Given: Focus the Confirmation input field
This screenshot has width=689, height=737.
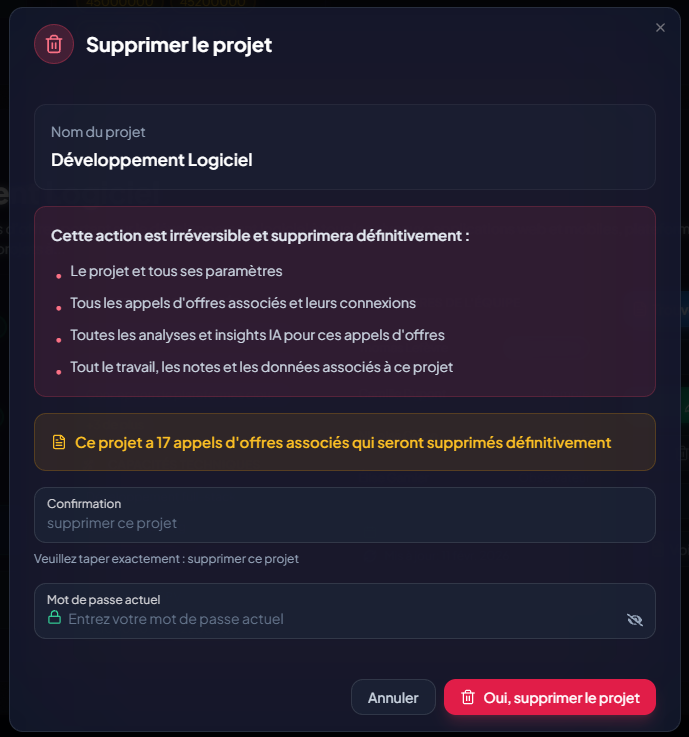Looking at the screenshot, I should point(344,523).
